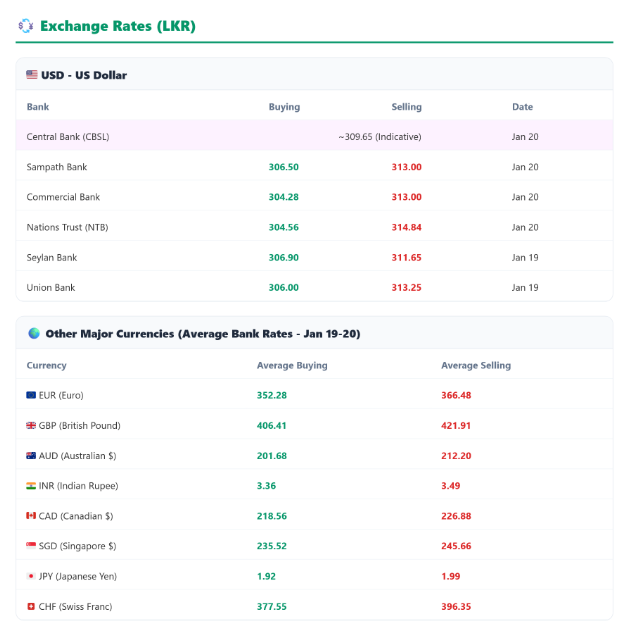627x625 pixels.
Task: Click the Australian flag icon
Action: (32, 455)
